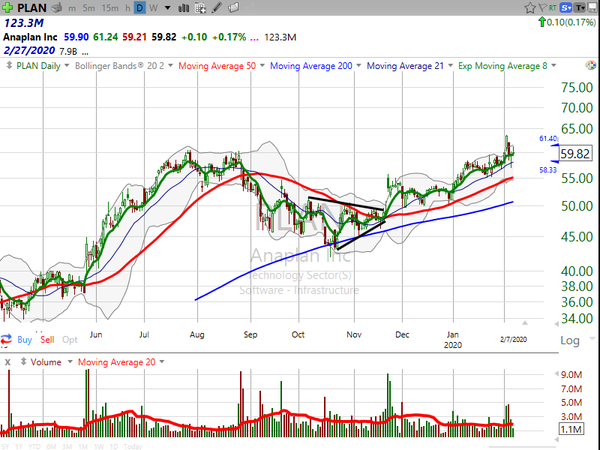600x450 pixels.
Task: Toggle the RT real-time indicator
Action: pos(553,8)
